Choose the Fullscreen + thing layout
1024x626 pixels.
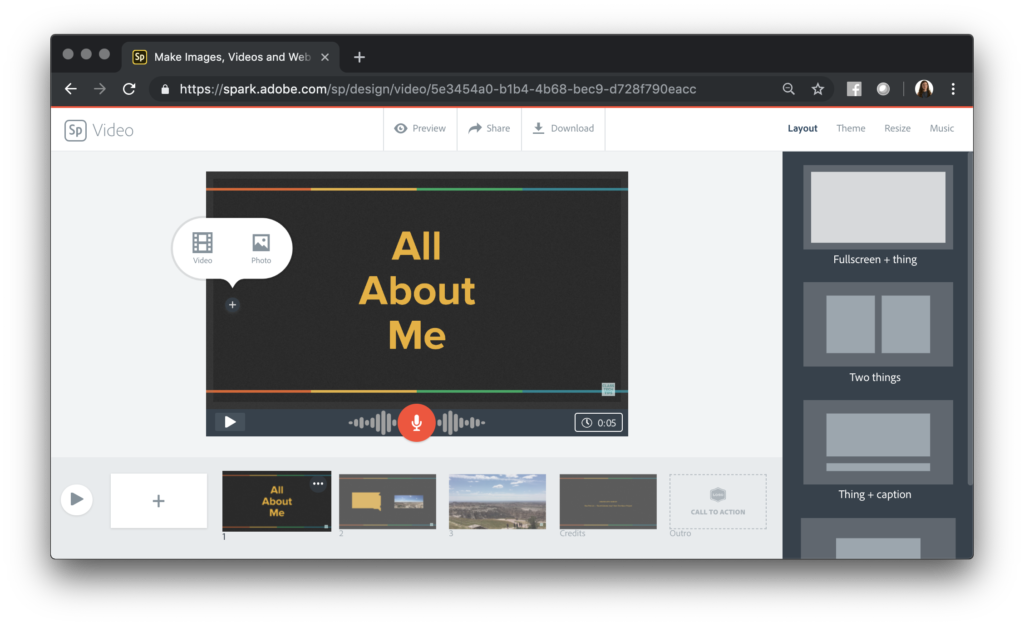(877, 207)
